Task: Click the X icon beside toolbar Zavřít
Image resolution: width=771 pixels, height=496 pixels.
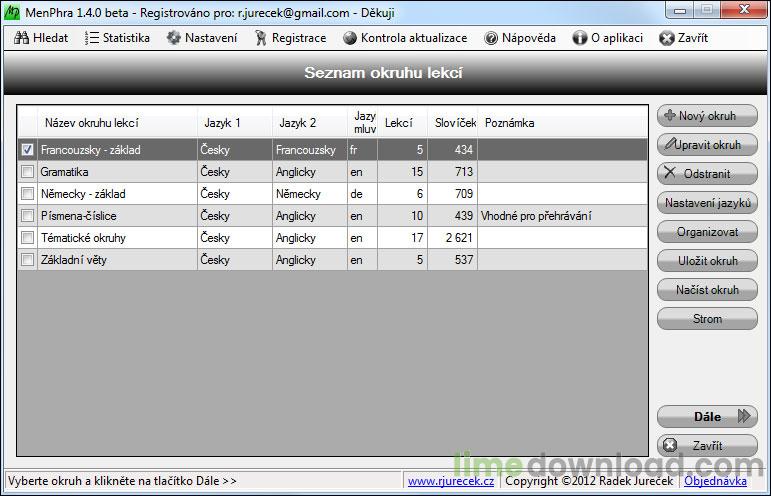Action: pos(666,38)
